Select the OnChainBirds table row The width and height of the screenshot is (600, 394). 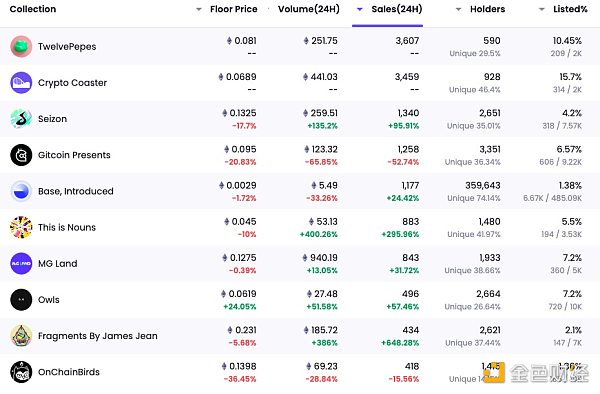(300, 372)
